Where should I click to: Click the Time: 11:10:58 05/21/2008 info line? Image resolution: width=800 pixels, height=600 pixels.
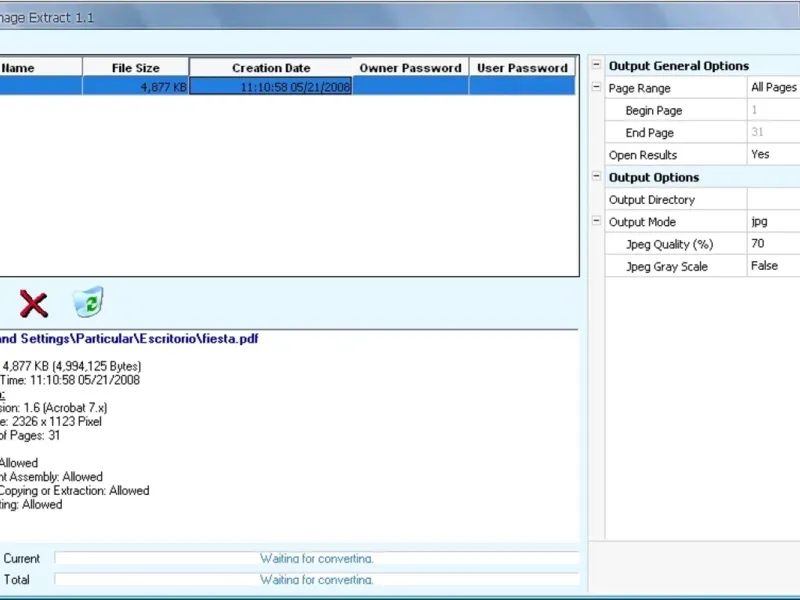click(70, 380)
